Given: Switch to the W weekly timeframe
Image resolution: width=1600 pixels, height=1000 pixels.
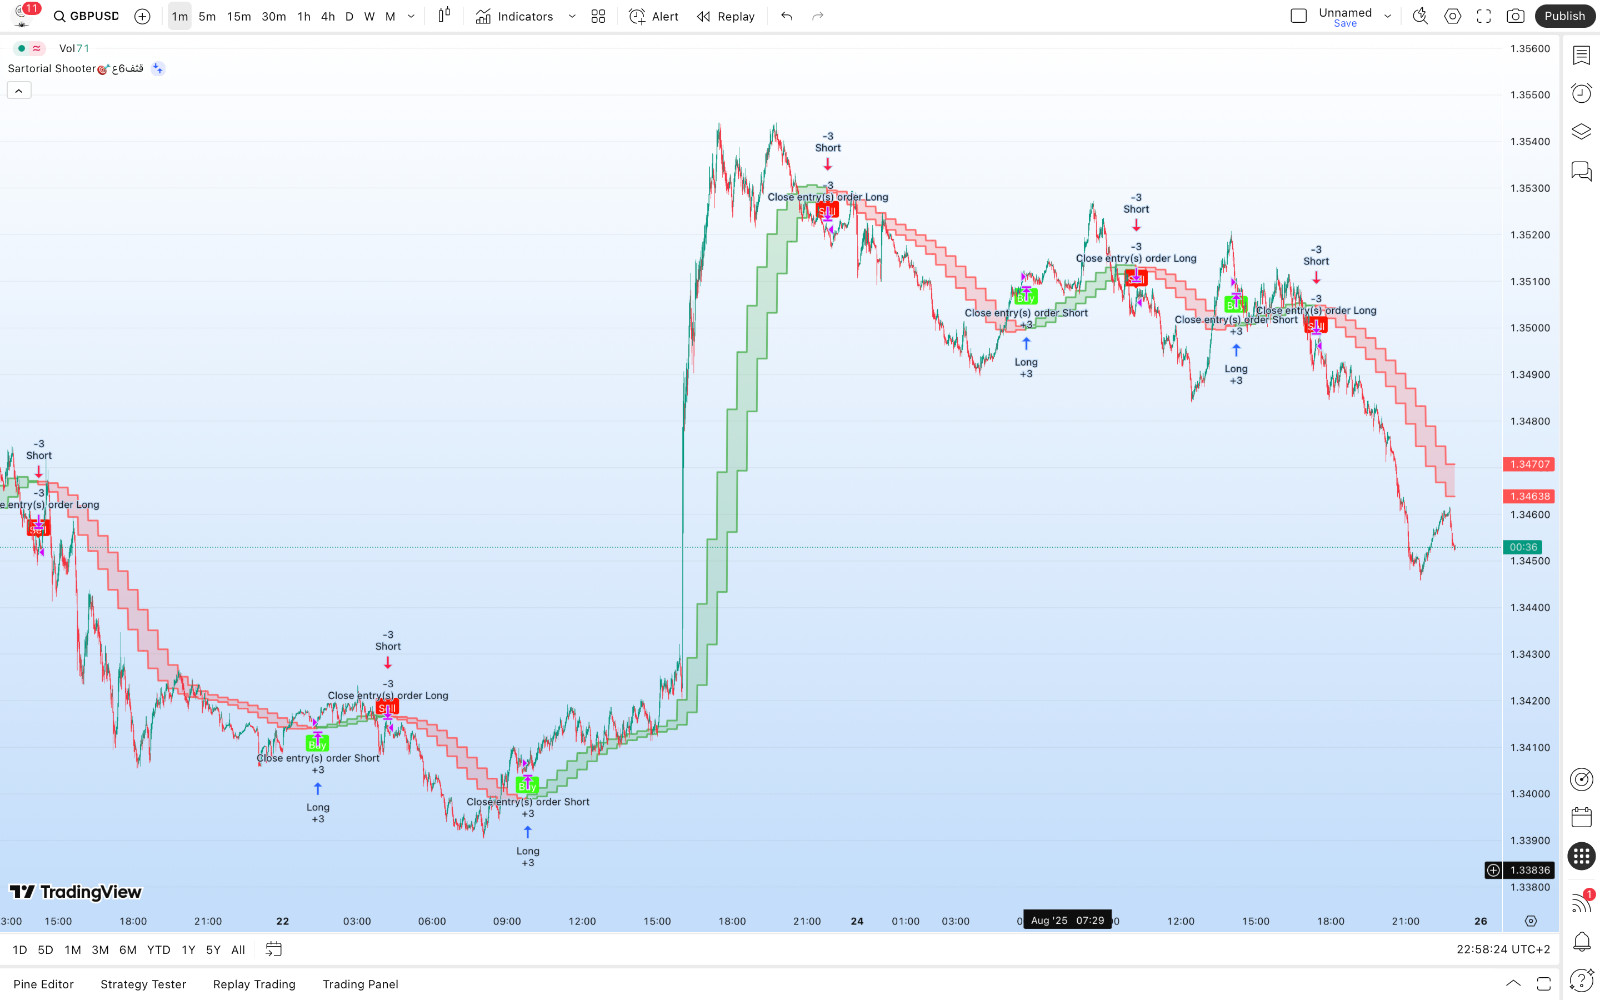Looking at the screenshot, I should pos(369,16).
